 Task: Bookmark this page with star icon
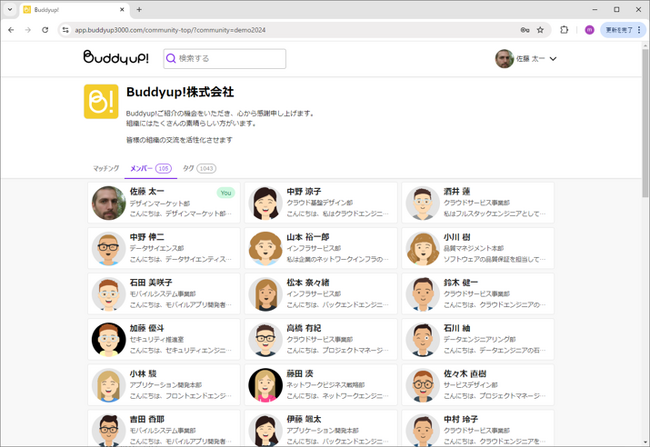point(540,30)
